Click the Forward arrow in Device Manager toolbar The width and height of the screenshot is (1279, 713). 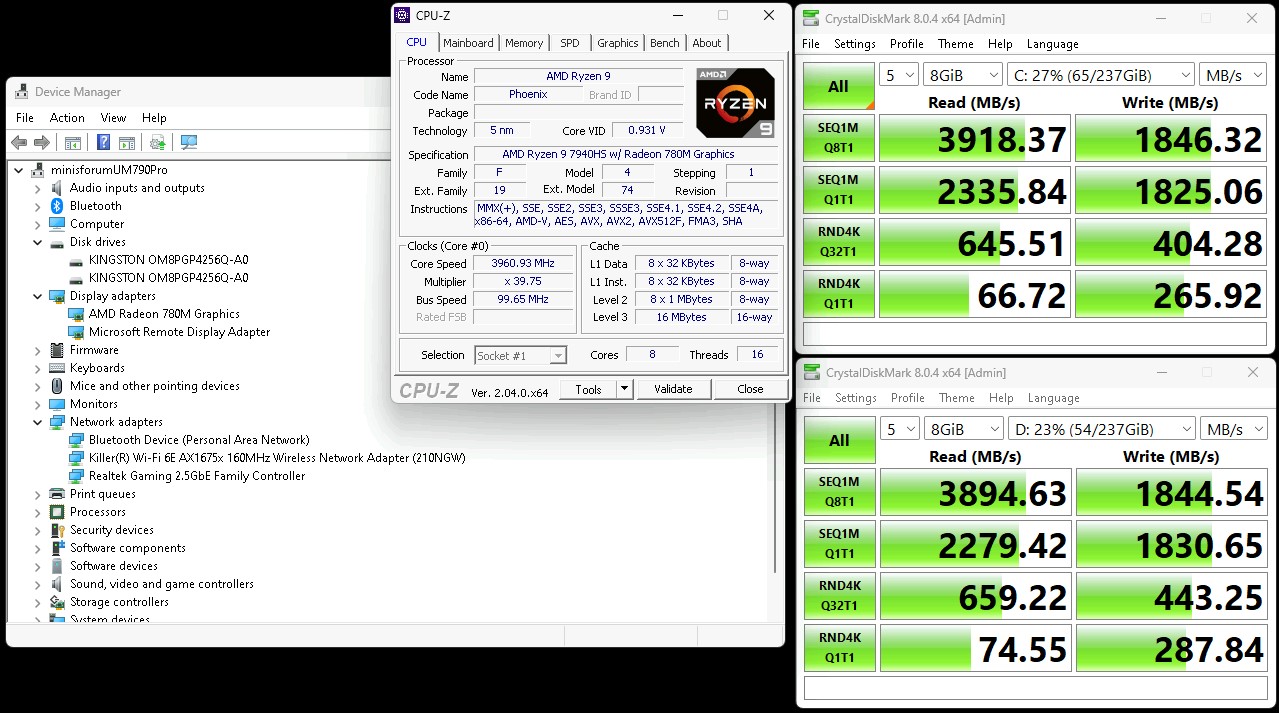coord(42,143)
